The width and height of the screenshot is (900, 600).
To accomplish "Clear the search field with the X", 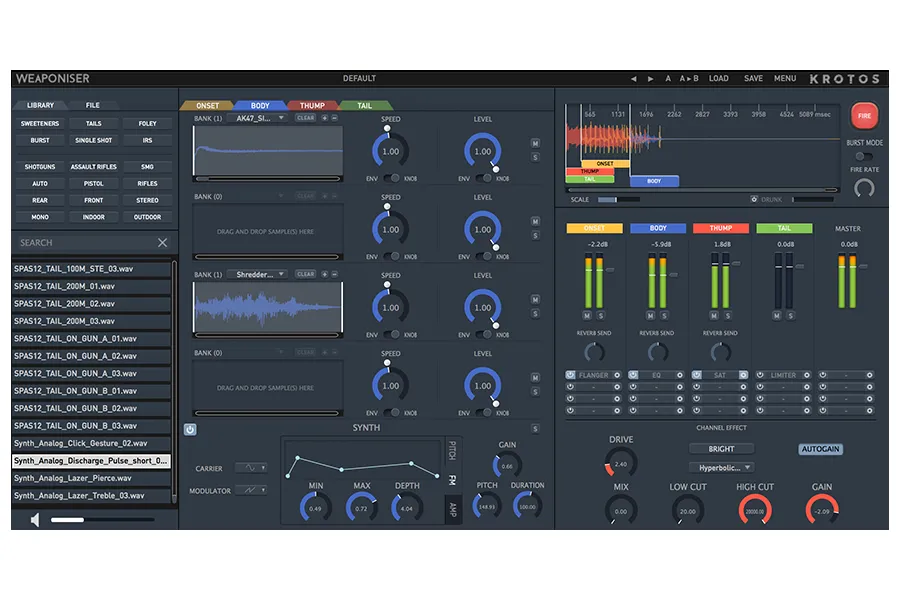I will click(162, 242).
